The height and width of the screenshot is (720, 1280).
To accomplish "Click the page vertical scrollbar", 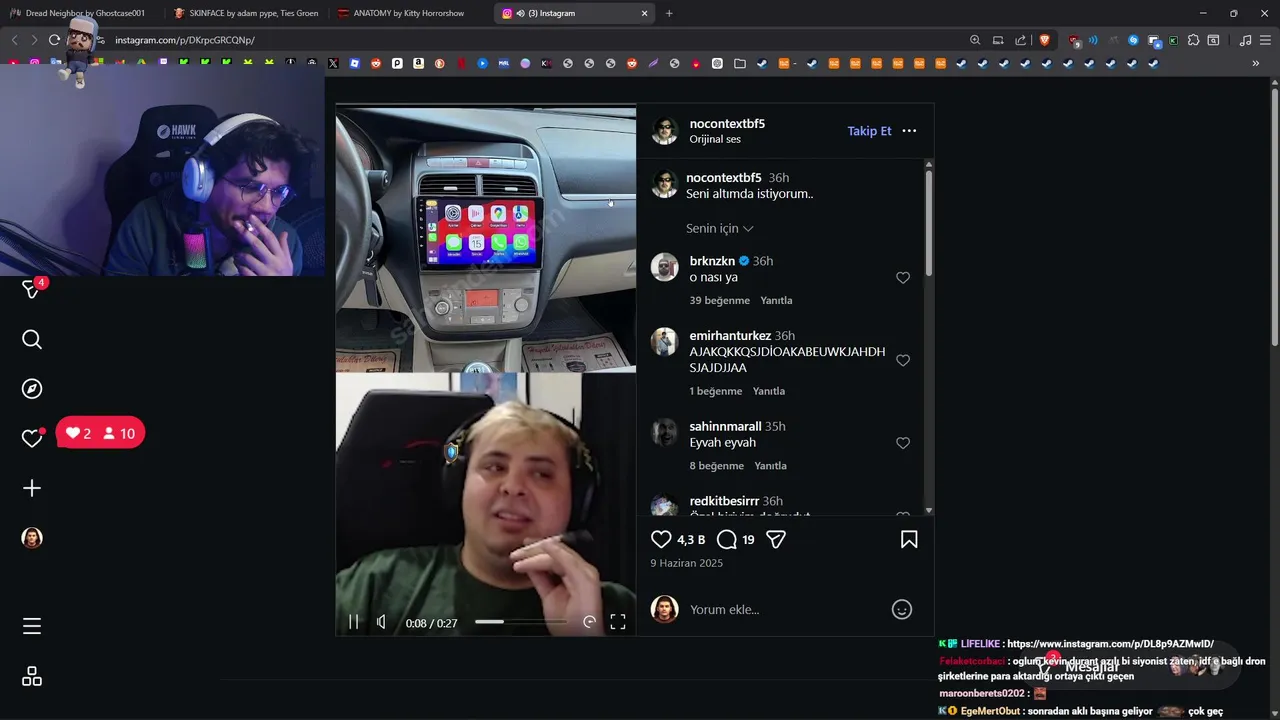I will click(1274, 215).
